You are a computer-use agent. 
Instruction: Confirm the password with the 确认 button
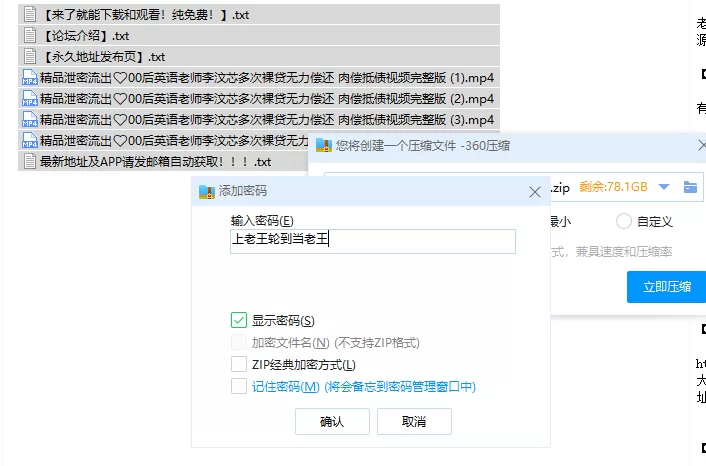click(332, 421)
